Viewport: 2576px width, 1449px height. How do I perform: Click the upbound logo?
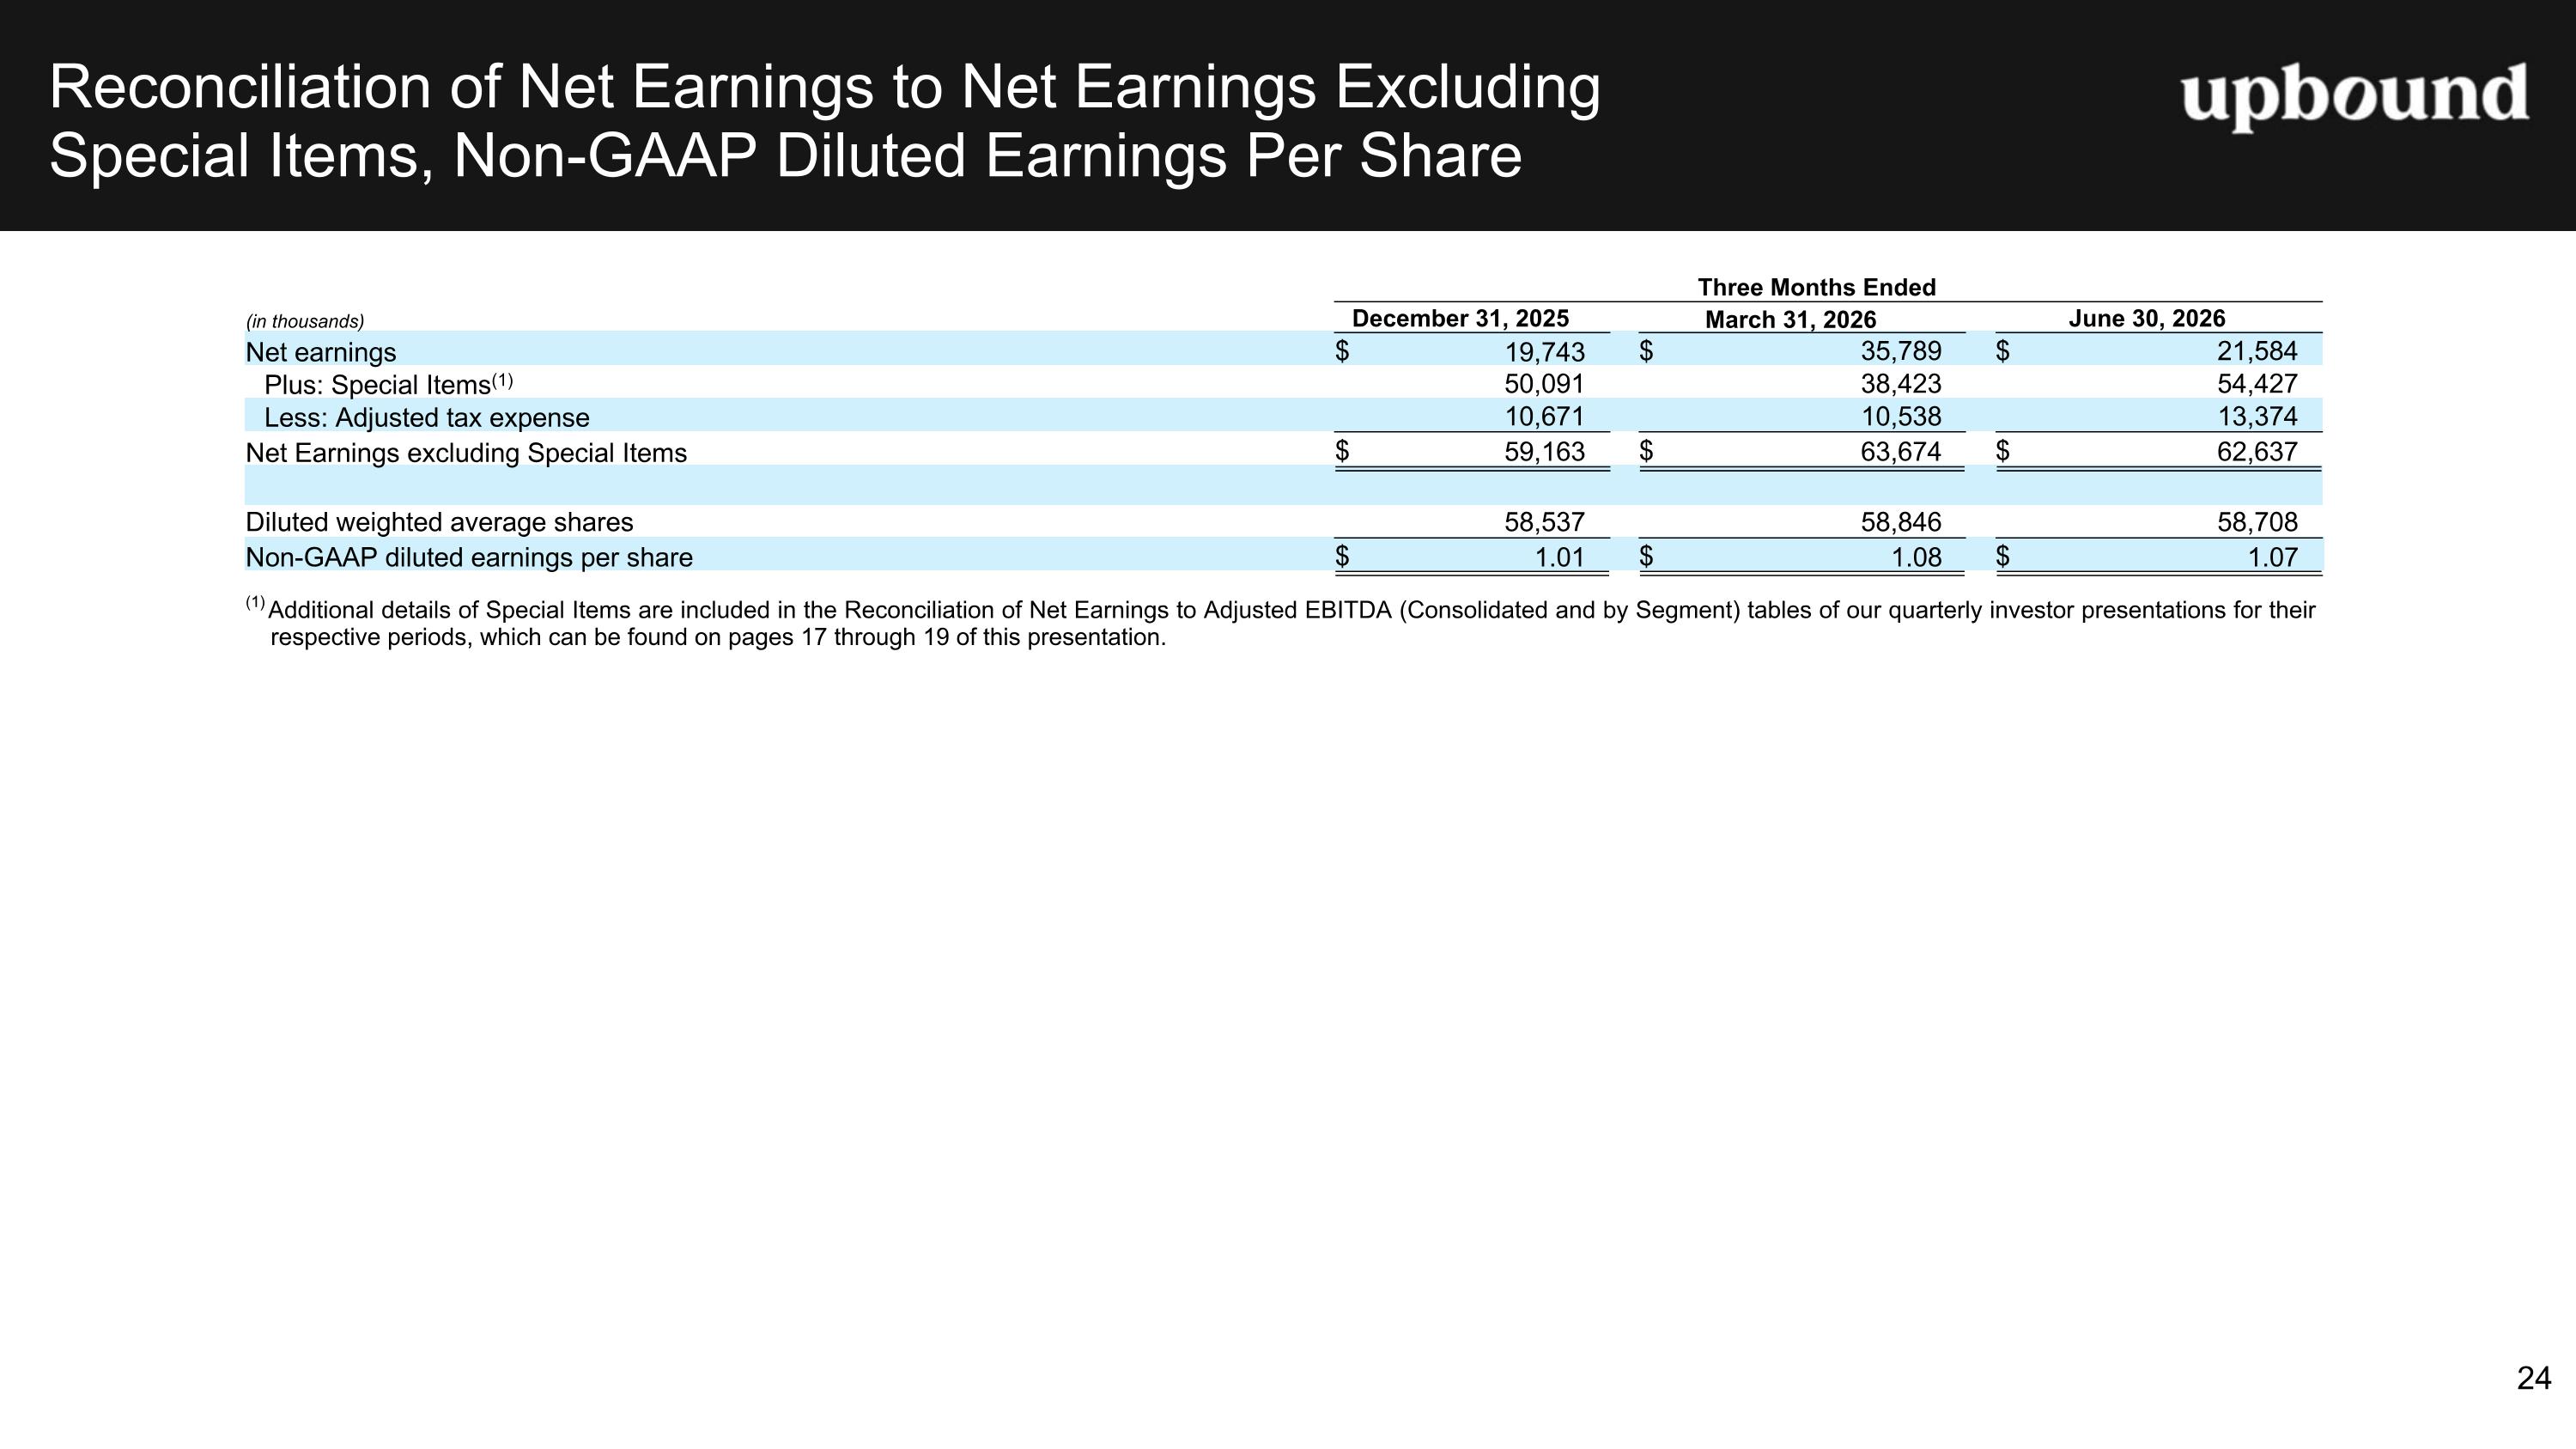[2354, 97]
